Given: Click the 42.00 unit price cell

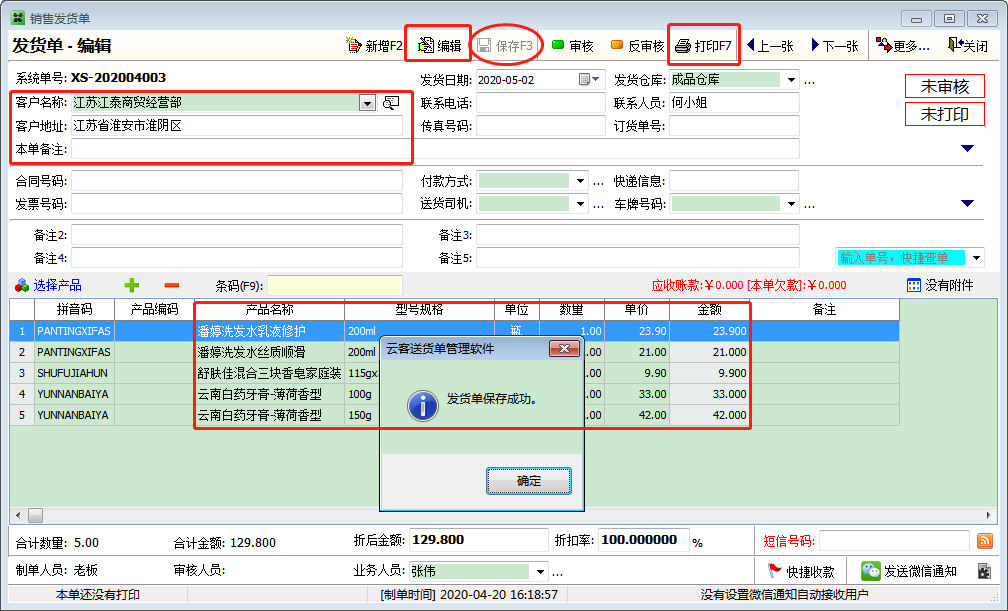Looking at the screenshot, I should pos(637,415).
